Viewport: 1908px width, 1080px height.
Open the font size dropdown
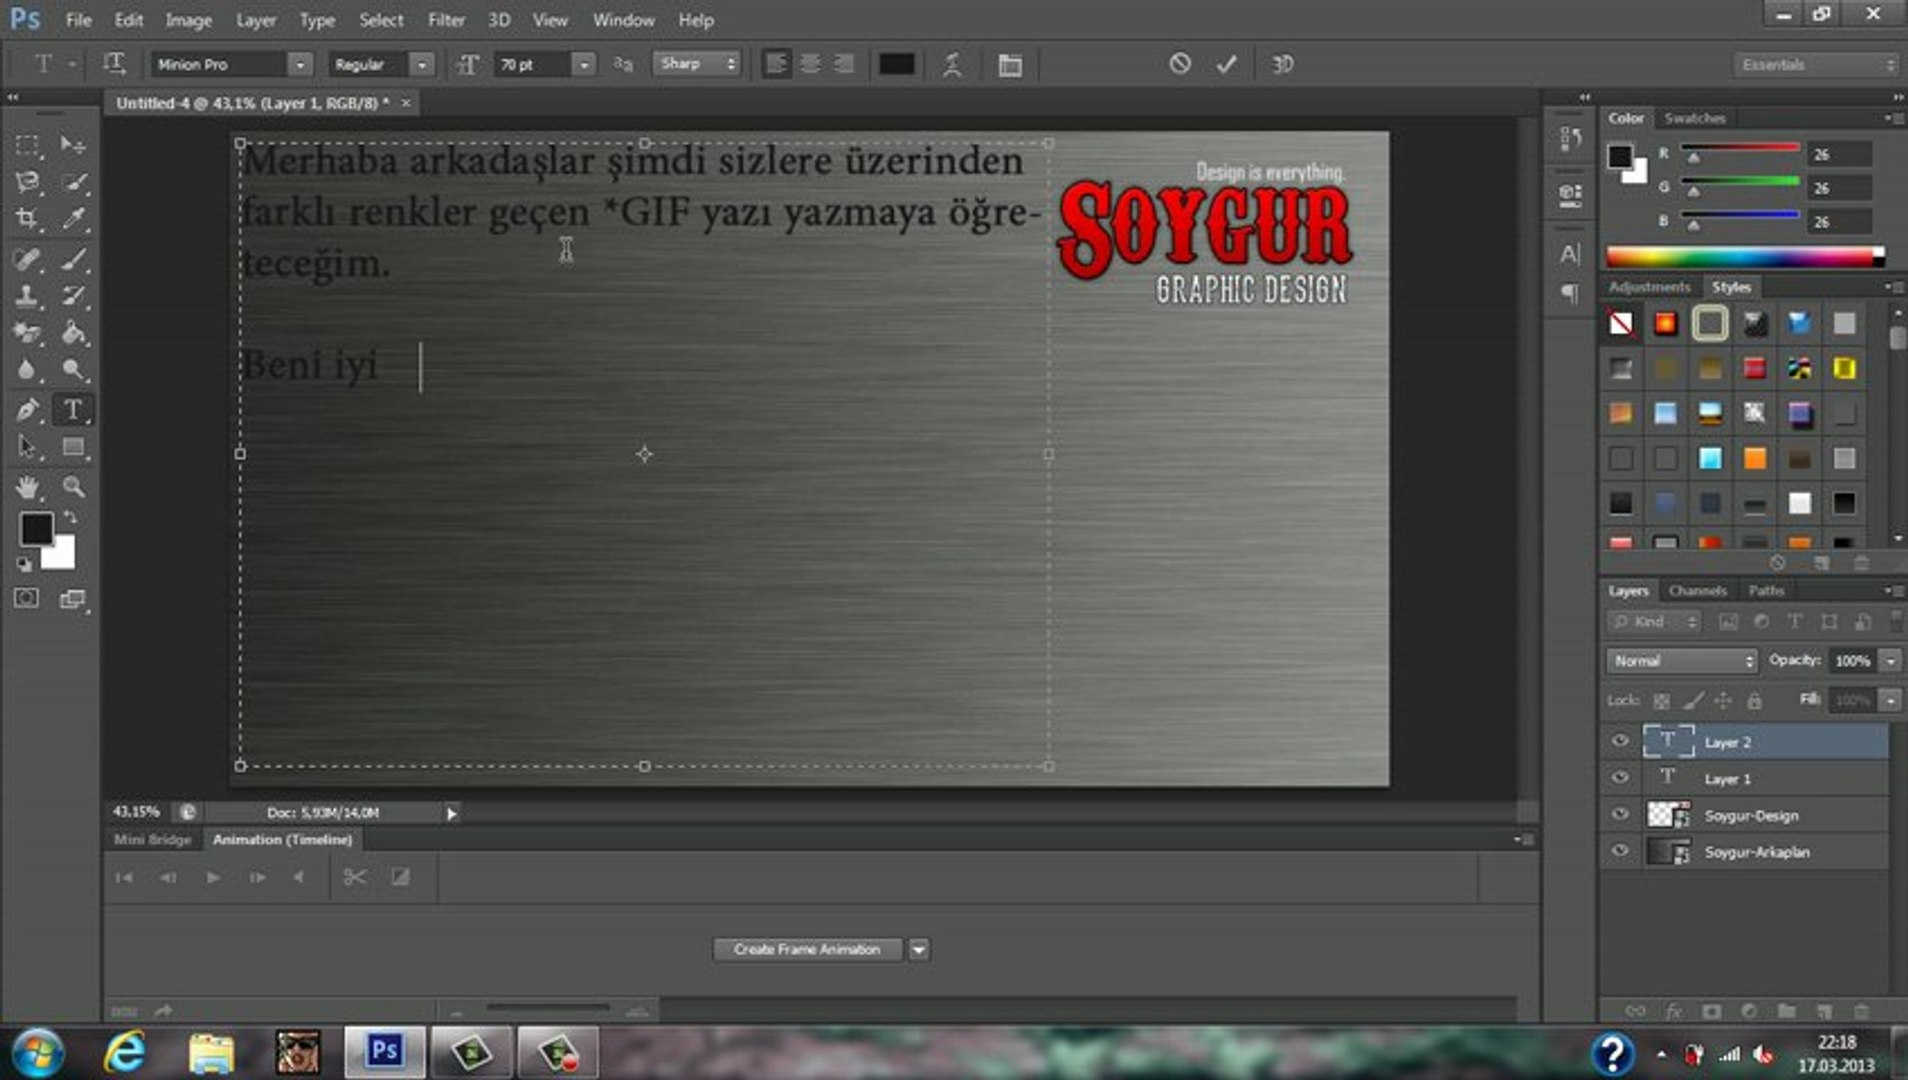[584, 65]
